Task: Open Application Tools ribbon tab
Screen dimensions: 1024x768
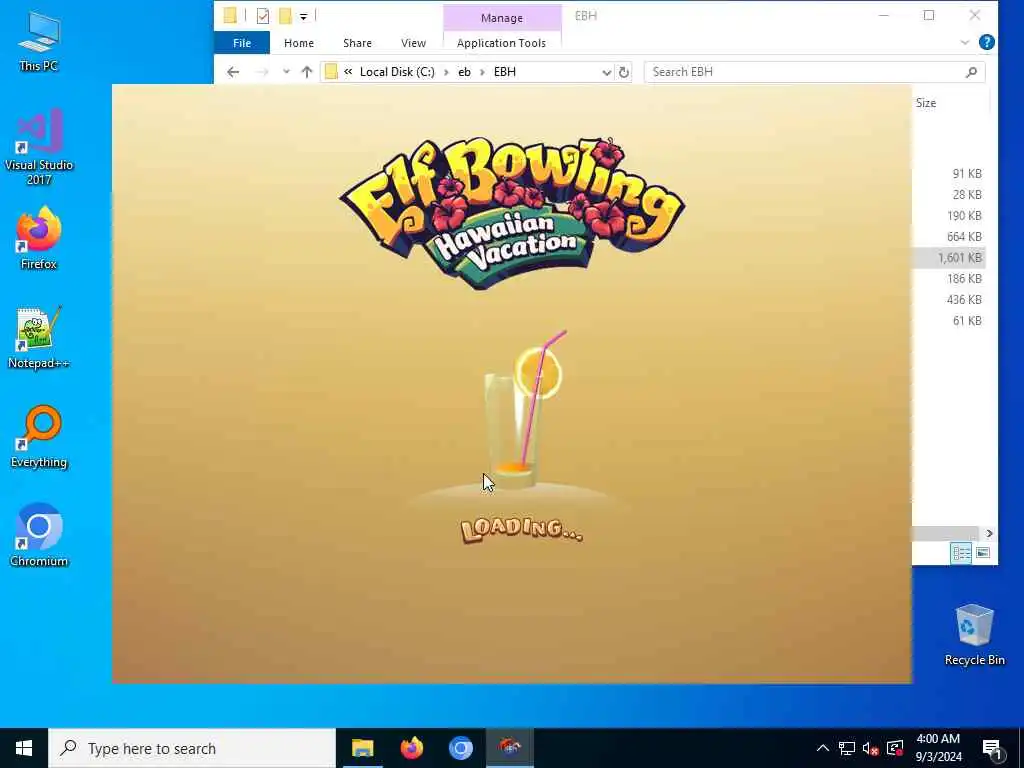Action: click(x=502, y=43)
